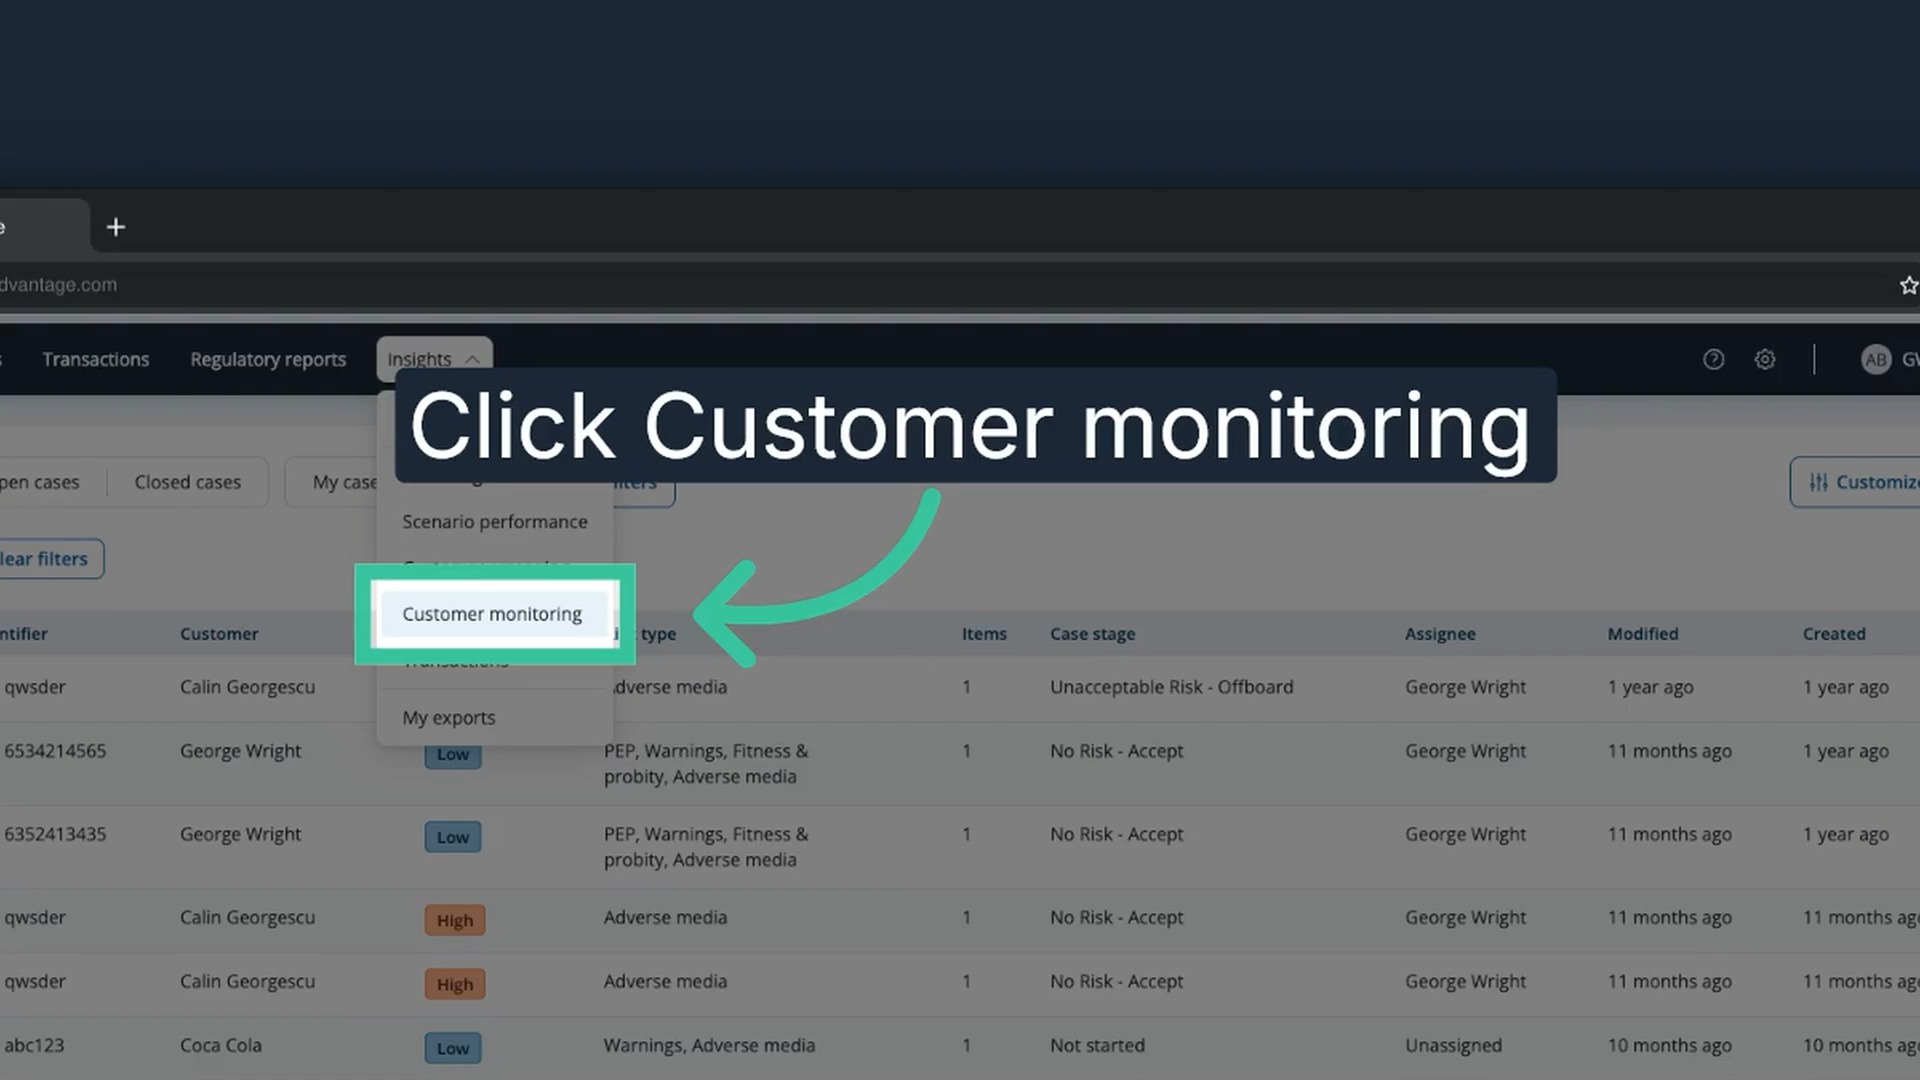Click Warnings, Adverse media alert type
Image resolution: width=1920 pixels, height=1080 pixels.
pyautogui.click(x=709, y=1045)
